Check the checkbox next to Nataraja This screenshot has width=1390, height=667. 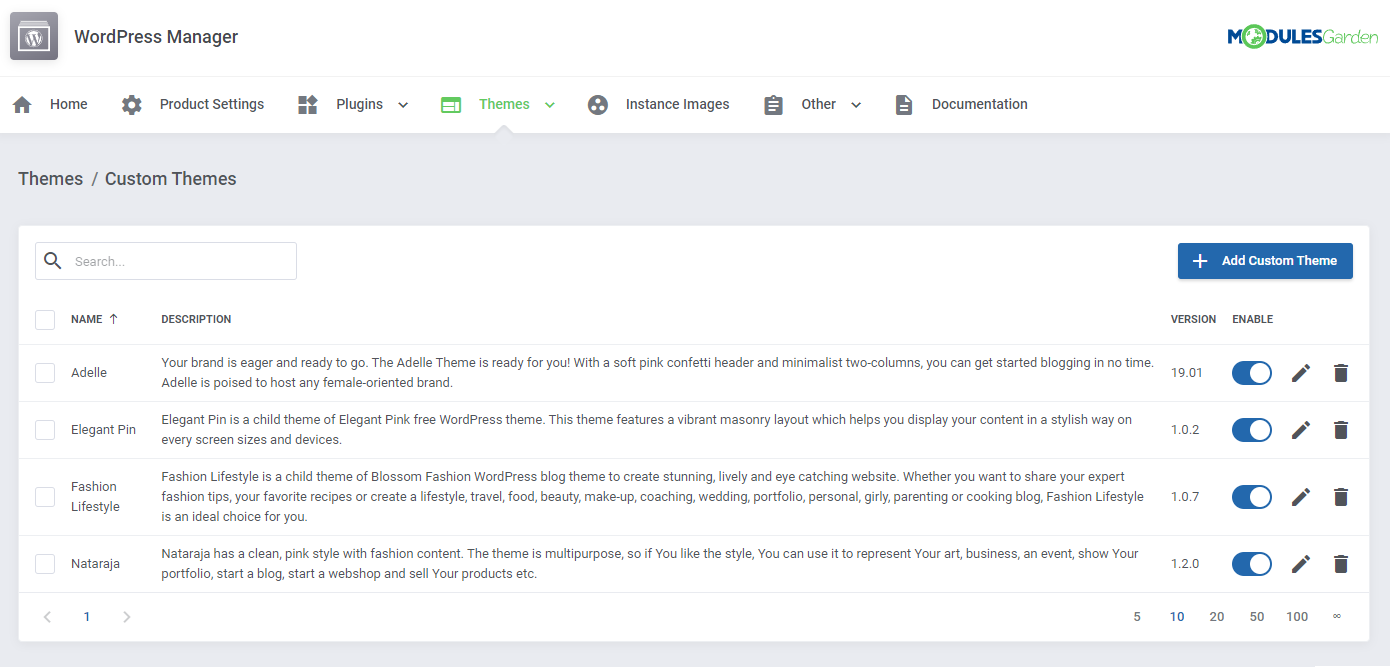click(45, 563)
